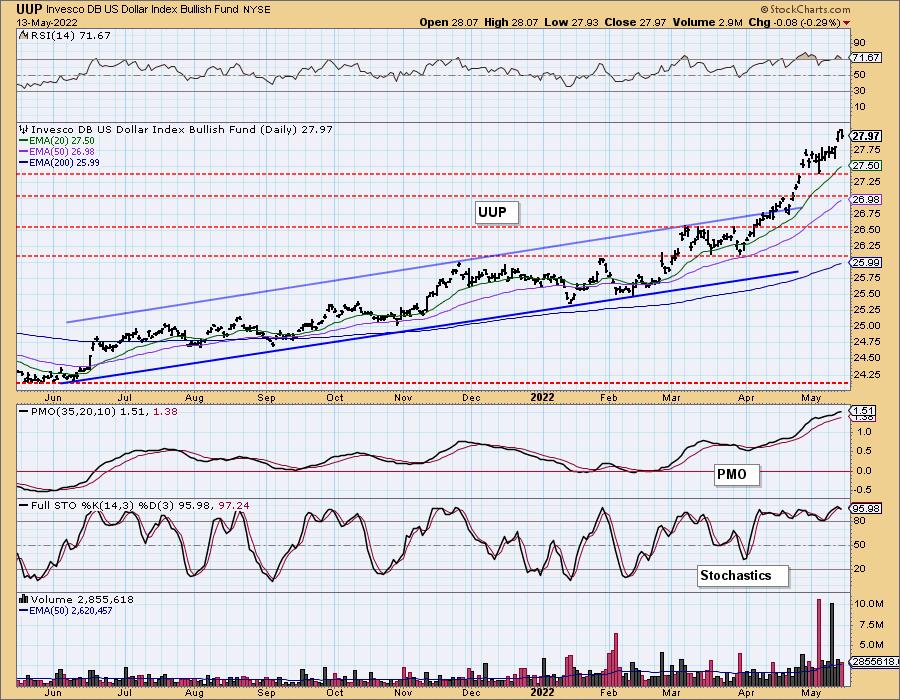Click the 7.5M volume axis label
Image resolution: width=900 pixels, height=700 pixels.
[x=869, y=624]
